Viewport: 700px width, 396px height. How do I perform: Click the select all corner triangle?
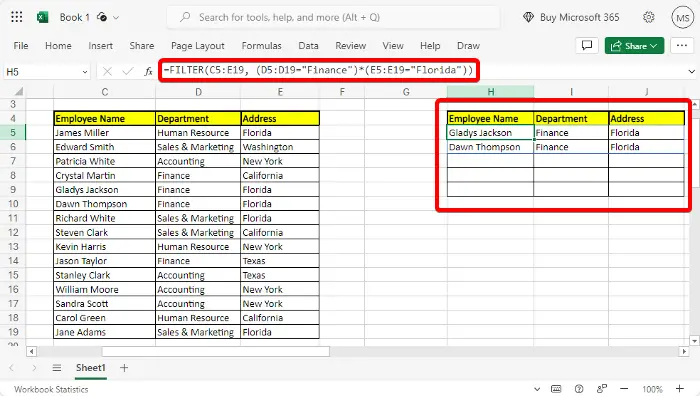click(18, 92)
